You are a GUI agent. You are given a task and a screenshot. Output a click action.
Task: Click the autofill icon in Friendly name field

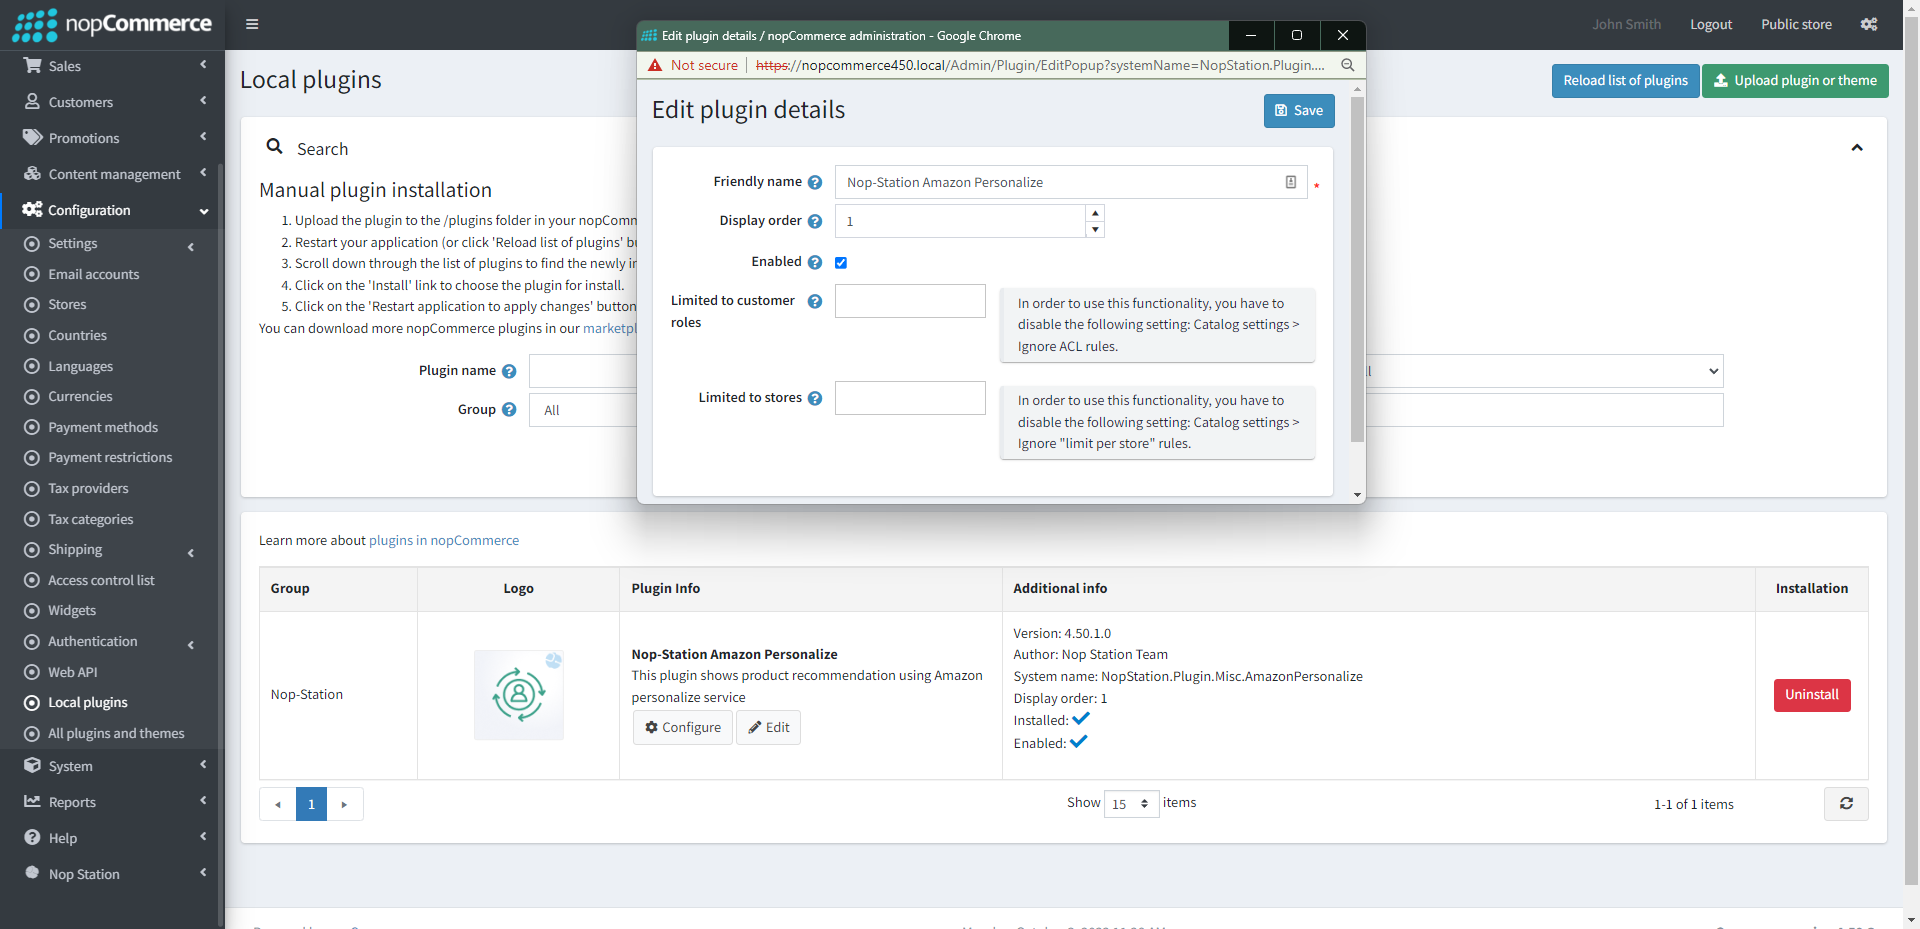[x=1291, y=182]
